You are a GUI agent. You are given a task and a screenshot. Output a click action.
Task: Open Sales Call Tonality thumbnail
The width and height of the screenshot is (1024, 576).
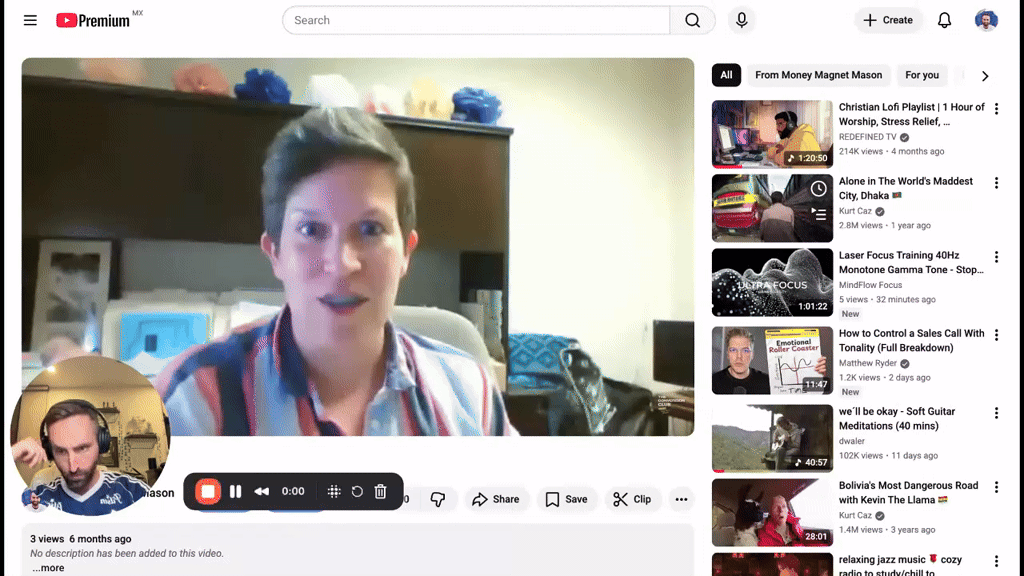pos(772,360)
